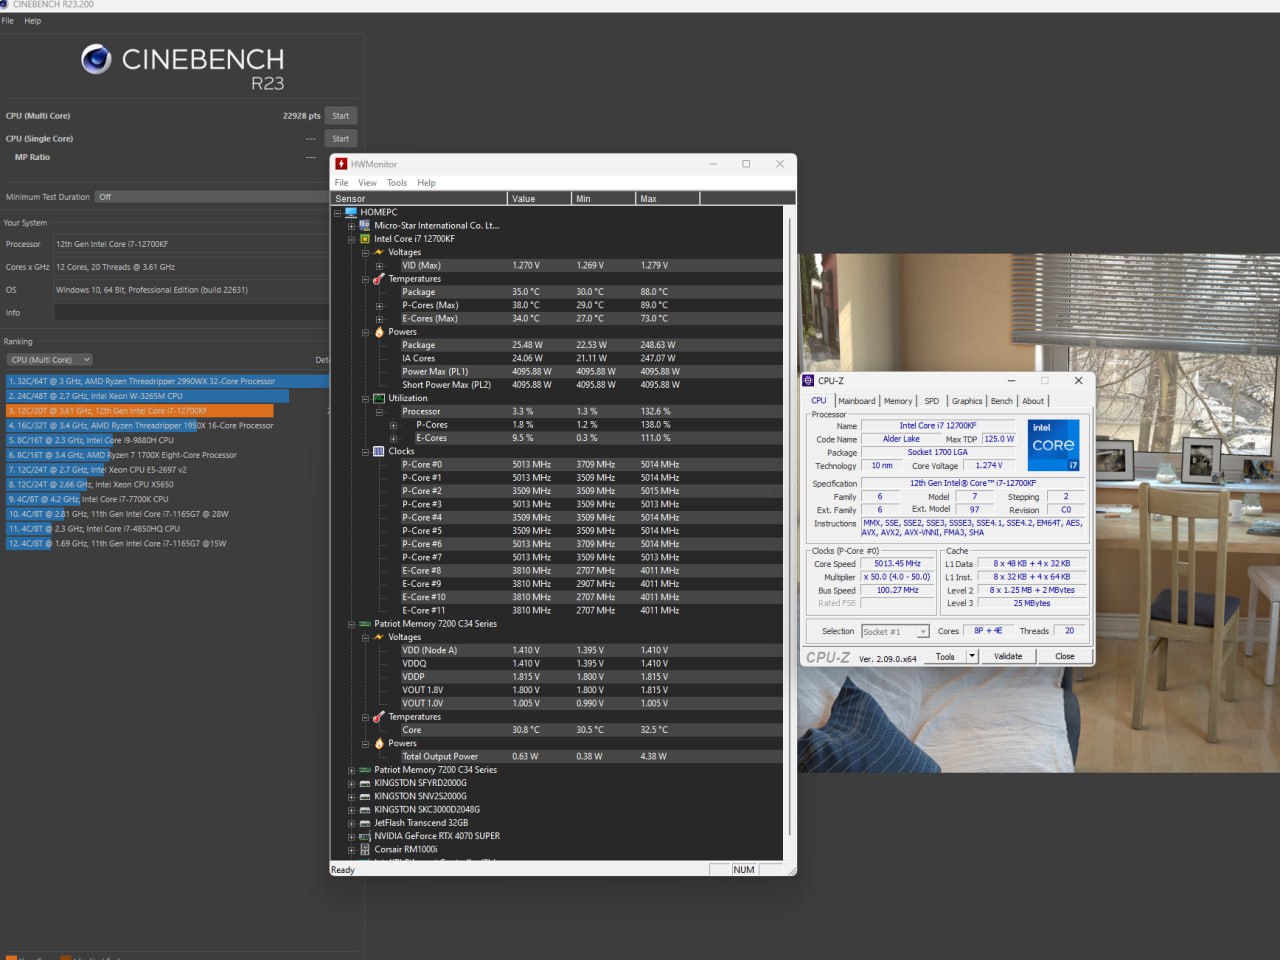Viewport: 1280px width, 960px height.
Task: Click the Corsair RM1000i power supply icon
Action: click(x=365, y=850)
